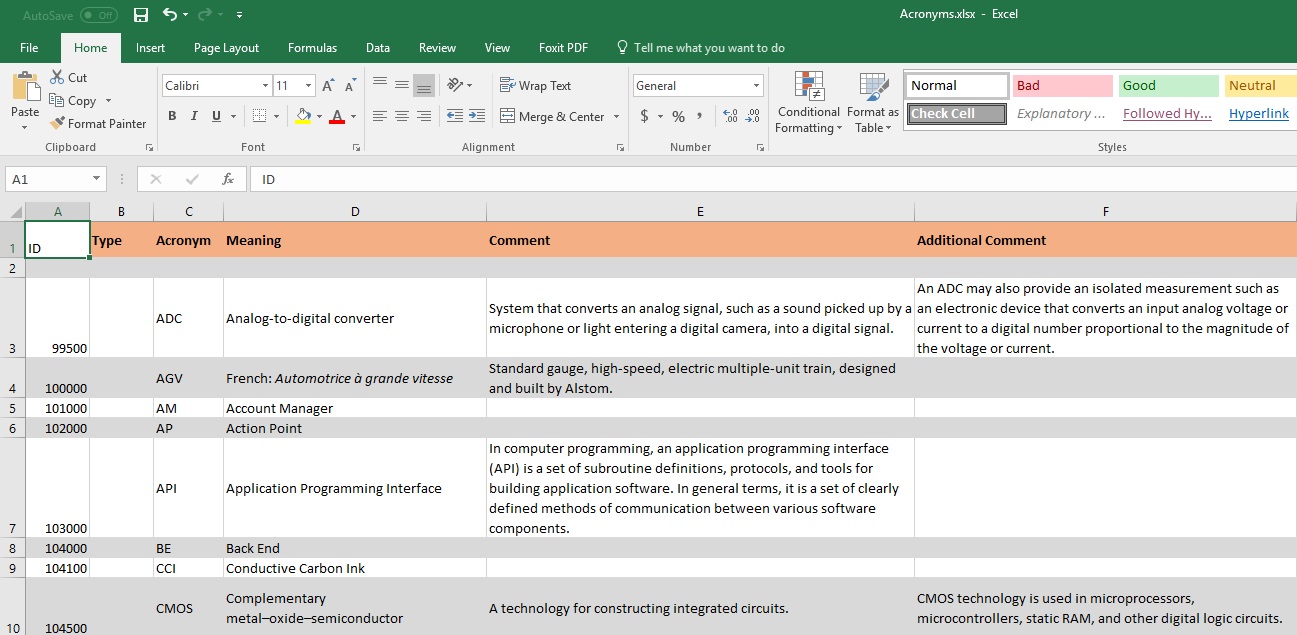The height and width of the screenshot is (635, 1297).
Task: Increase indent of cell text
Action: [x=477, y=117]
